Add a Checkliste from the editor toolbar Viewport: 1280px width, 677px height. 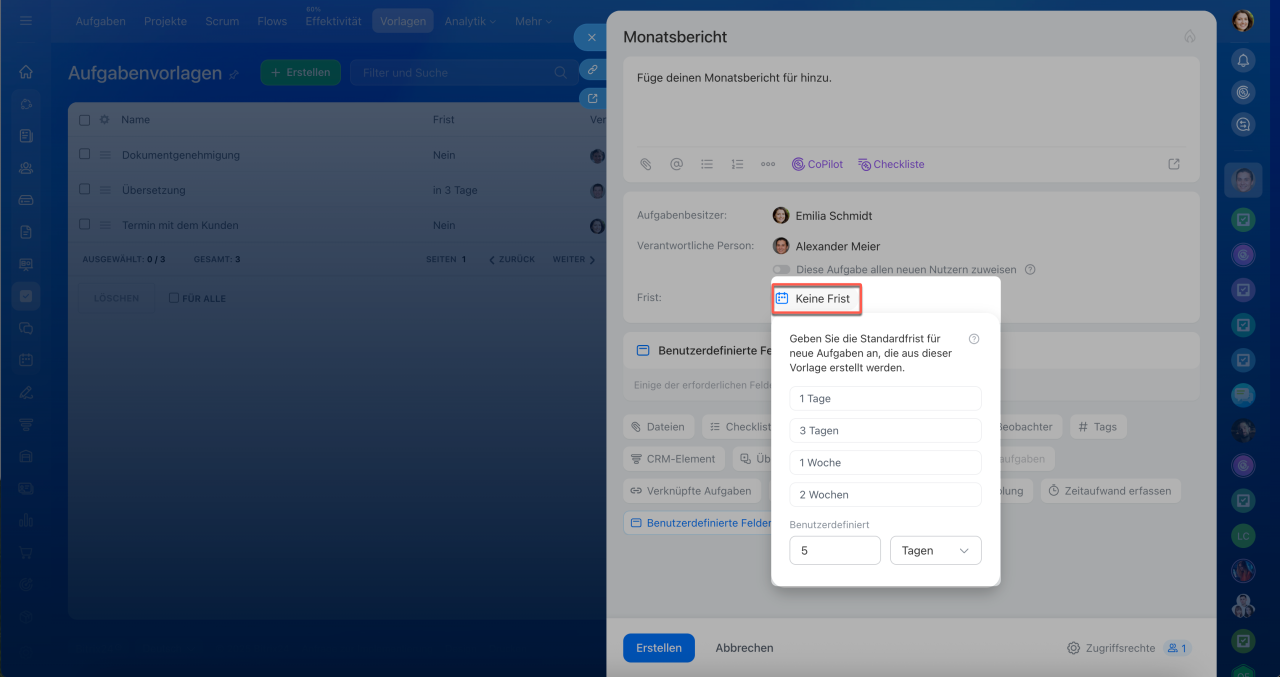click(891, 164)
